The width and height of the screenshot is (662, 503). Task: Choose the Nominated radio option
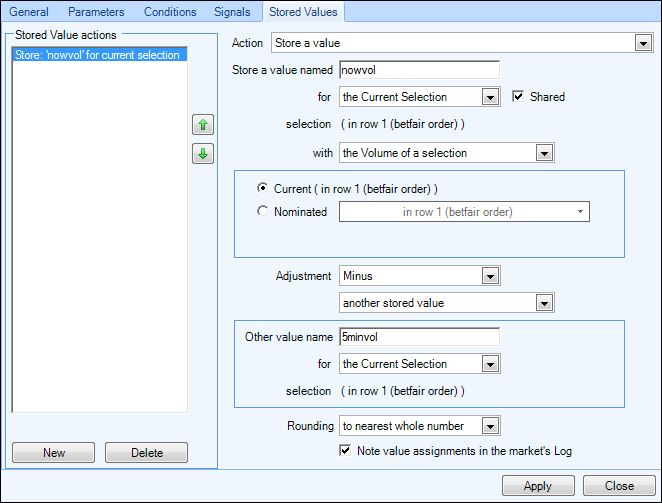pos(262,210)
